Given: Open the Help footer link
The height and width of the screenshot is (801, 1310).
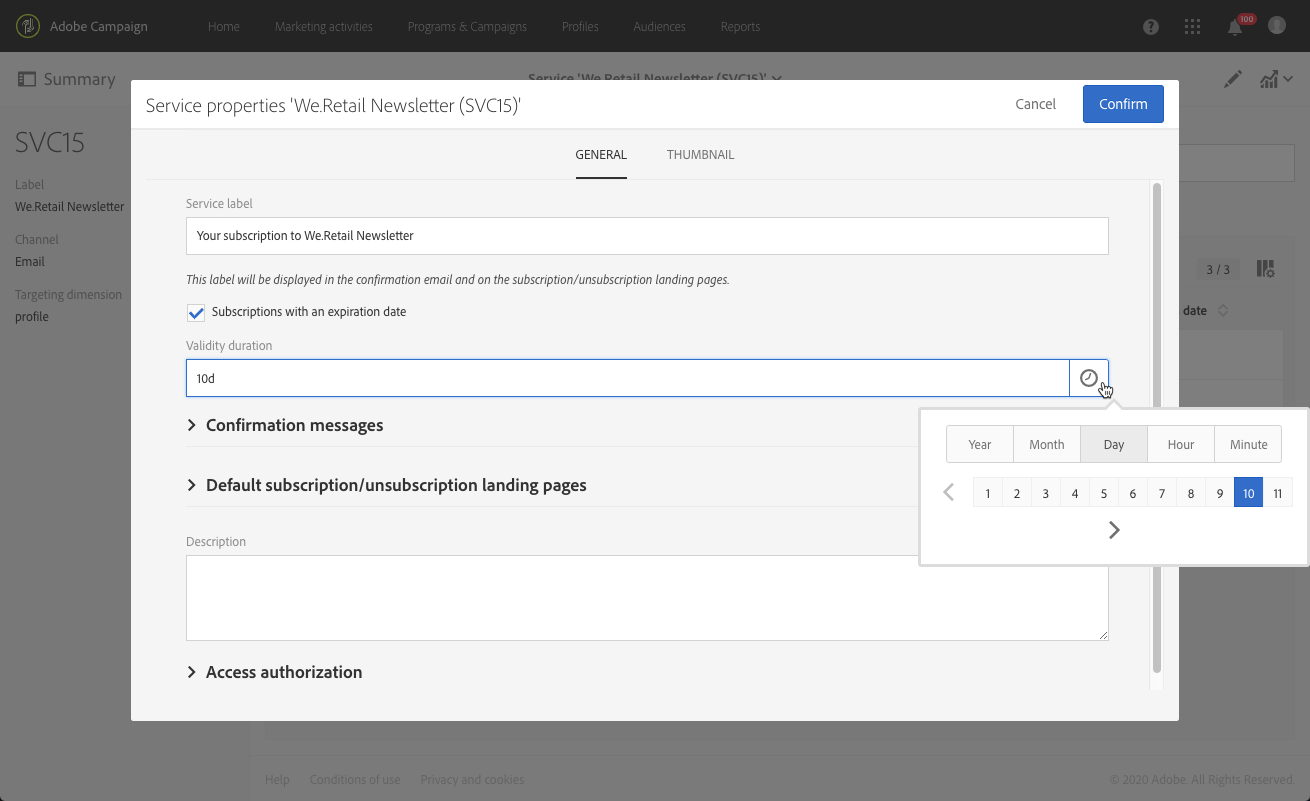Looking at the screenshot, I should pyautogui.click(x=277, y=780).
